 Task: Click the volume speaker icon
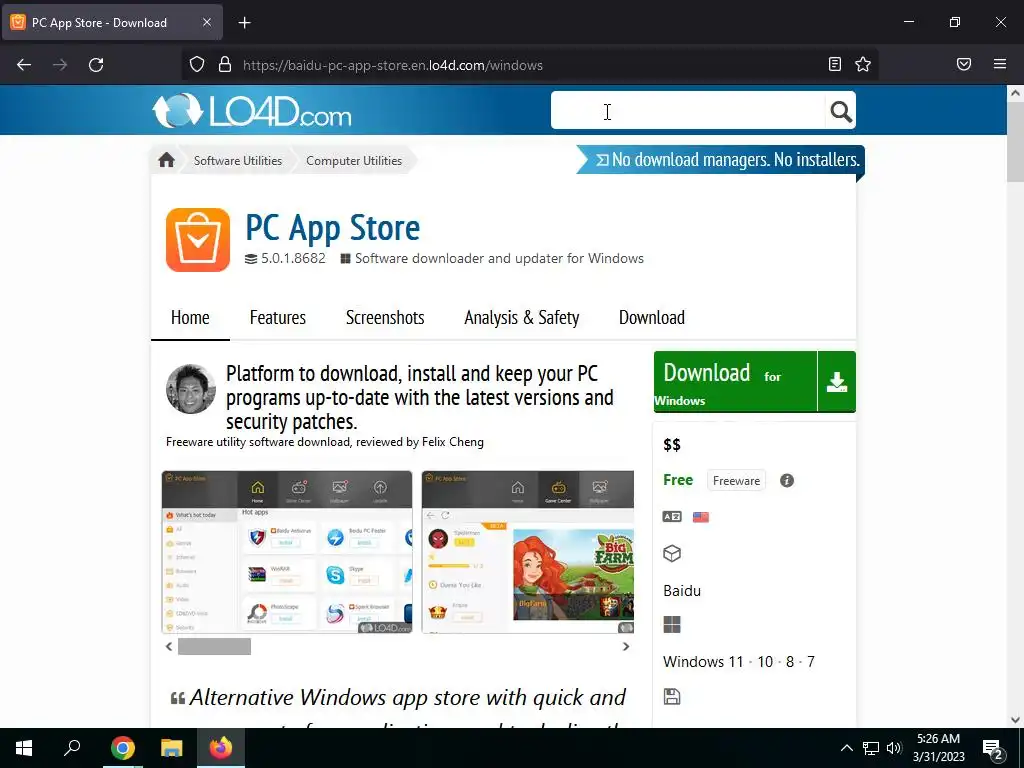point(894,748)
